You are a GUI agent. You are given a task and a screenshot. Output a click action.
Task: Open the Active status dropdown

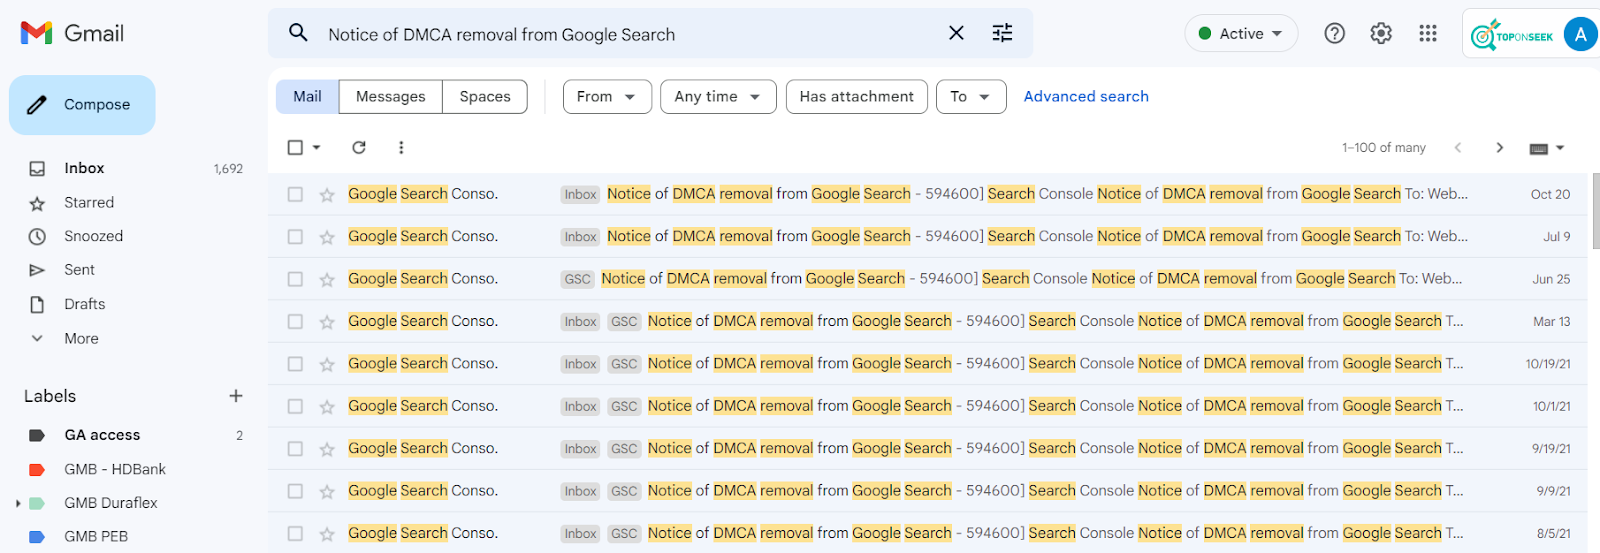pyautogui.click(x=1241, y=33)
